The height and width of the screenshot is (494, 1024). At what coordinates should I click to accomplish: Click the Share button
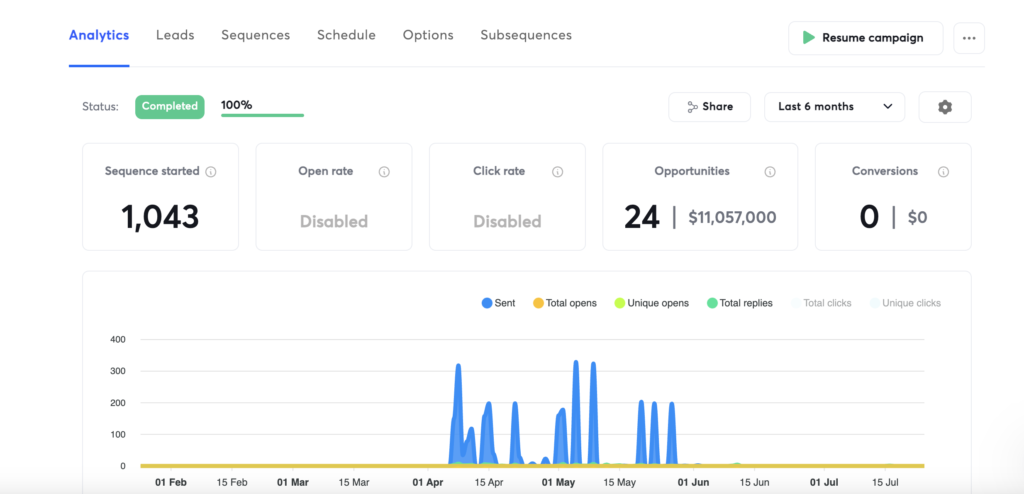(709, 107)
